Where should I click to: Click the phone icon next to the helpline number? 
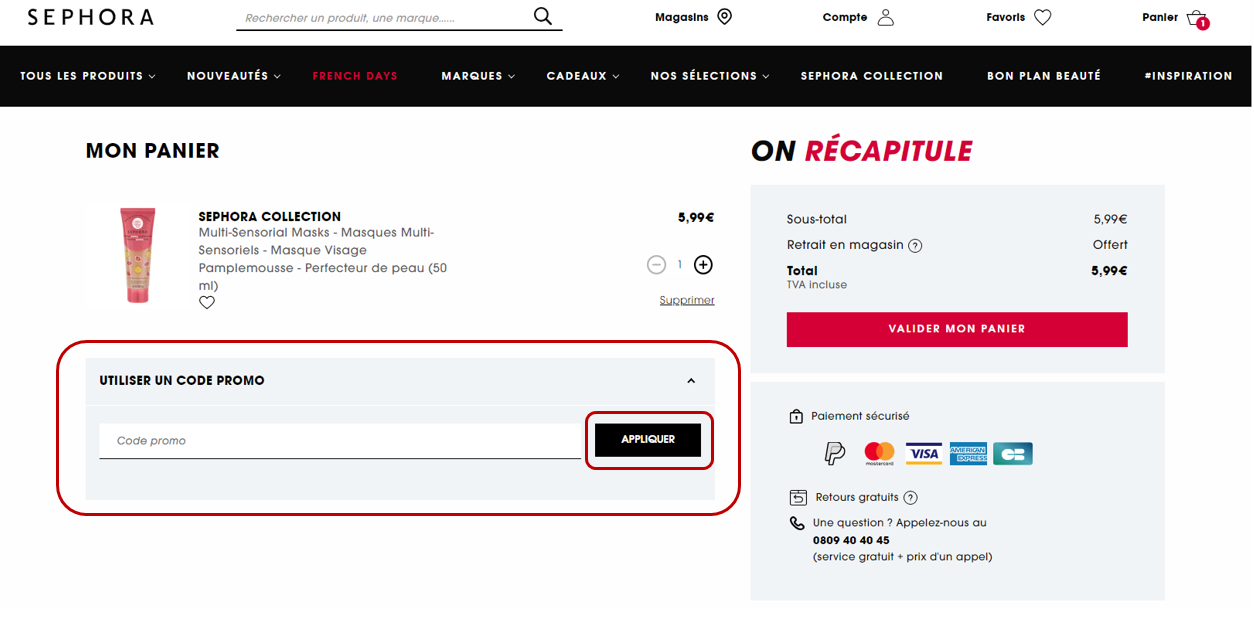[796, 523]
